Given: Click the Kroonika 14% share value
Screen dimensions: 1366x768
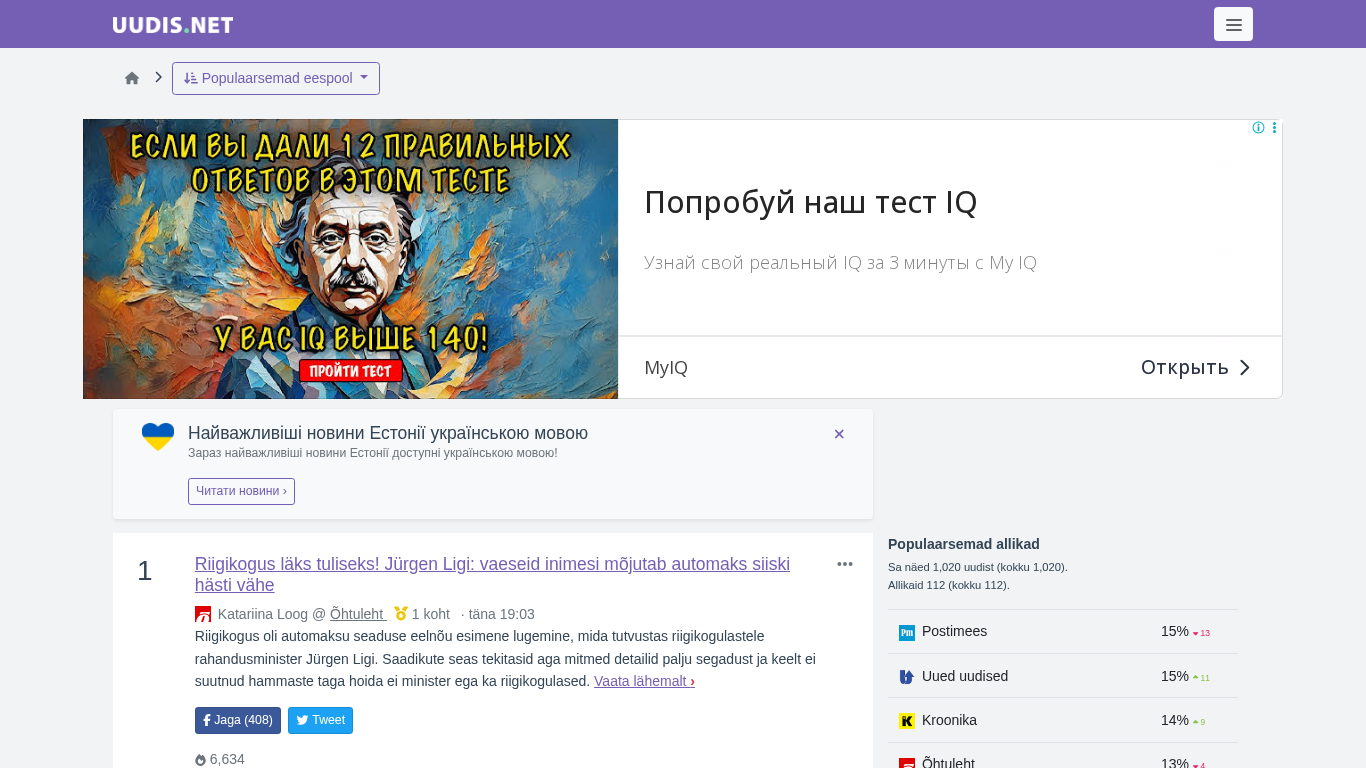Looking at the screenshot, I should click(1175, 720).
